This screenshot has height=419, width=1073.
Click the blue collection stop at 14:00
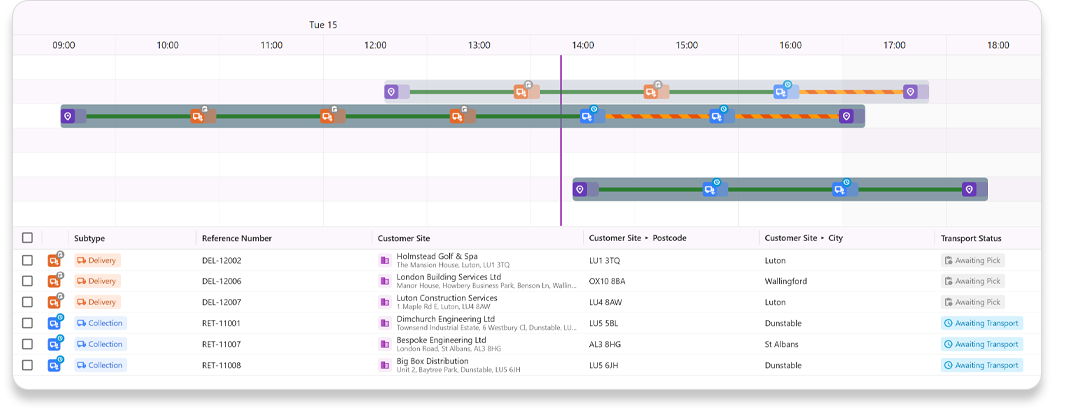coord(587,116)
